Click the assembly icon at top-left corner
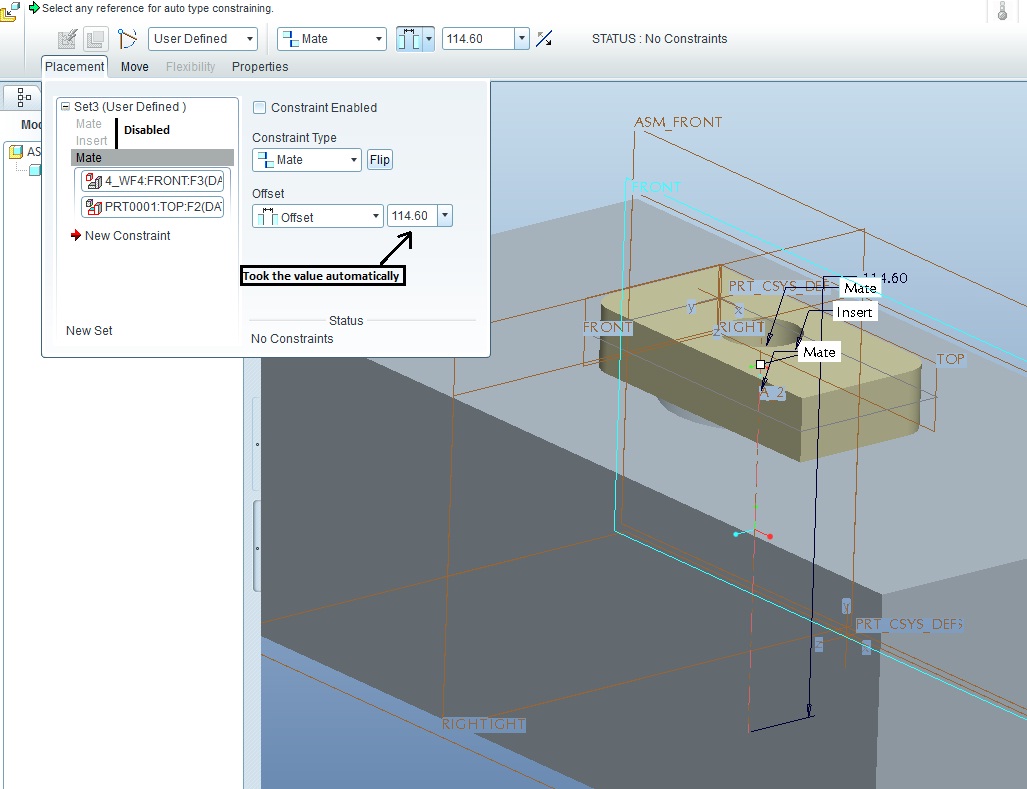1027x789 pixels. [x=9, y=11]
